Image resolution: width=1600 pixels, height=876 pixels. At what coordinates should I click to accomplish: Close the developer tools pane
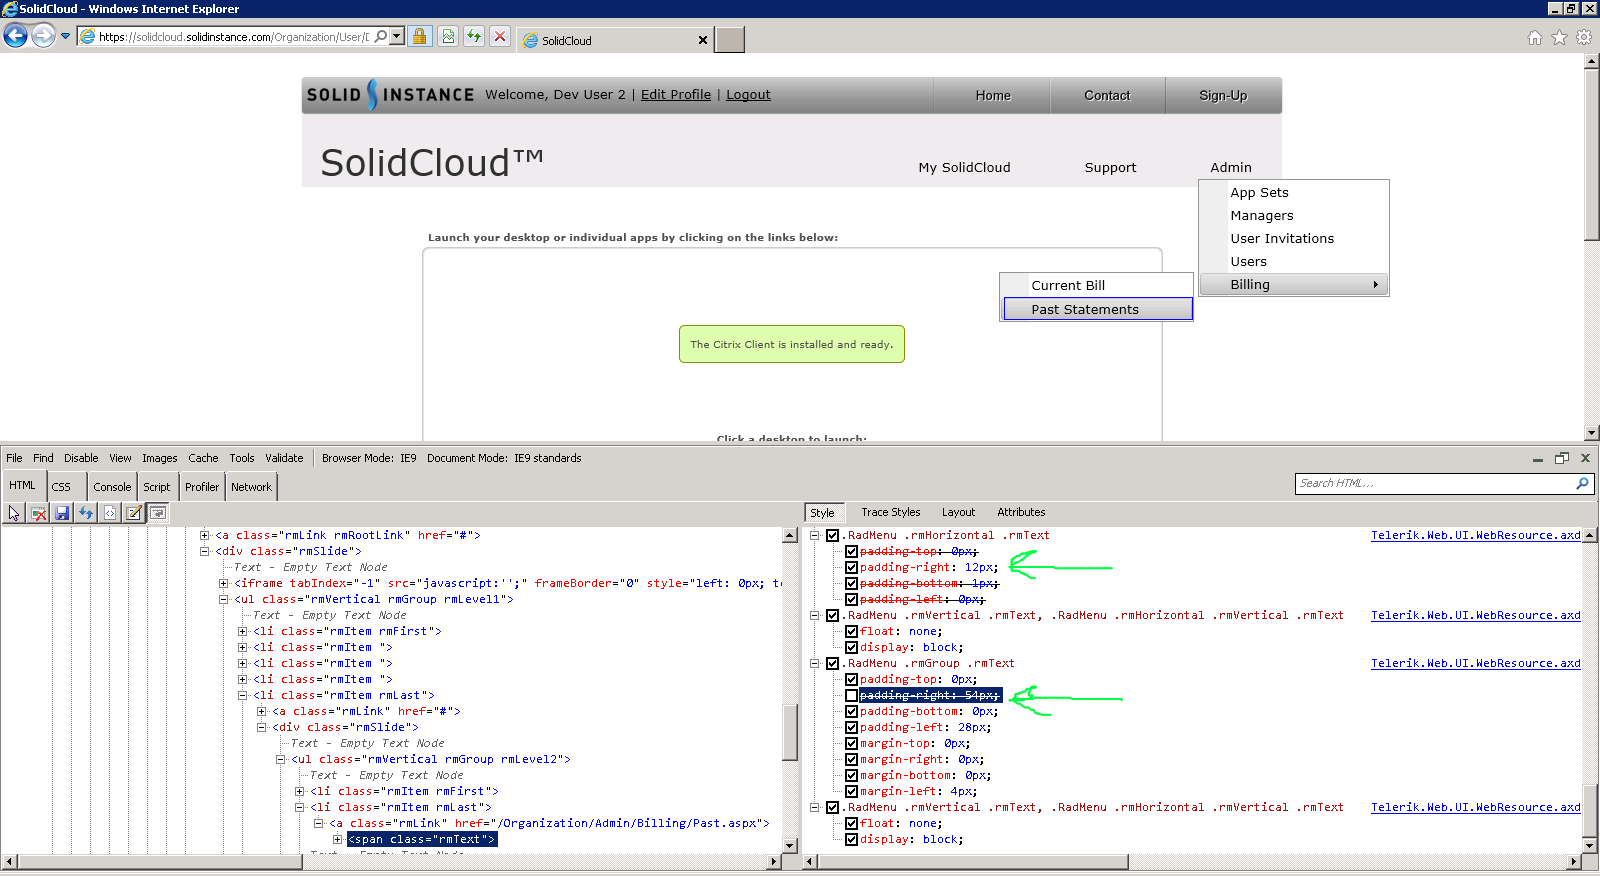click(1585, 458)
